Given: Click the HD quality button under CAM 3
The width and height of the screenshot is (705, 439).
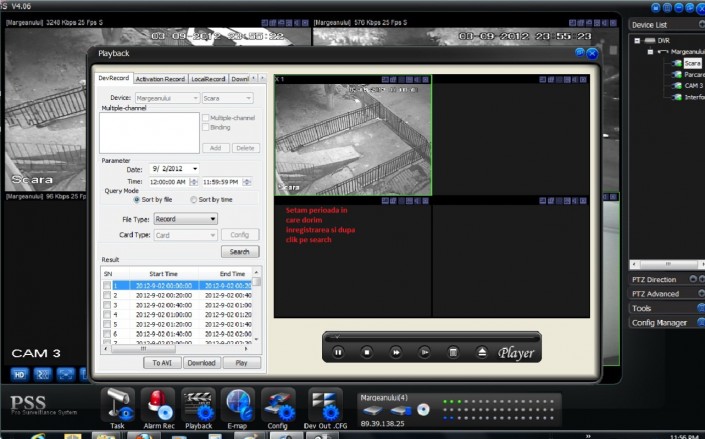Looking at the screenshot, I should (x=19, y=374).
